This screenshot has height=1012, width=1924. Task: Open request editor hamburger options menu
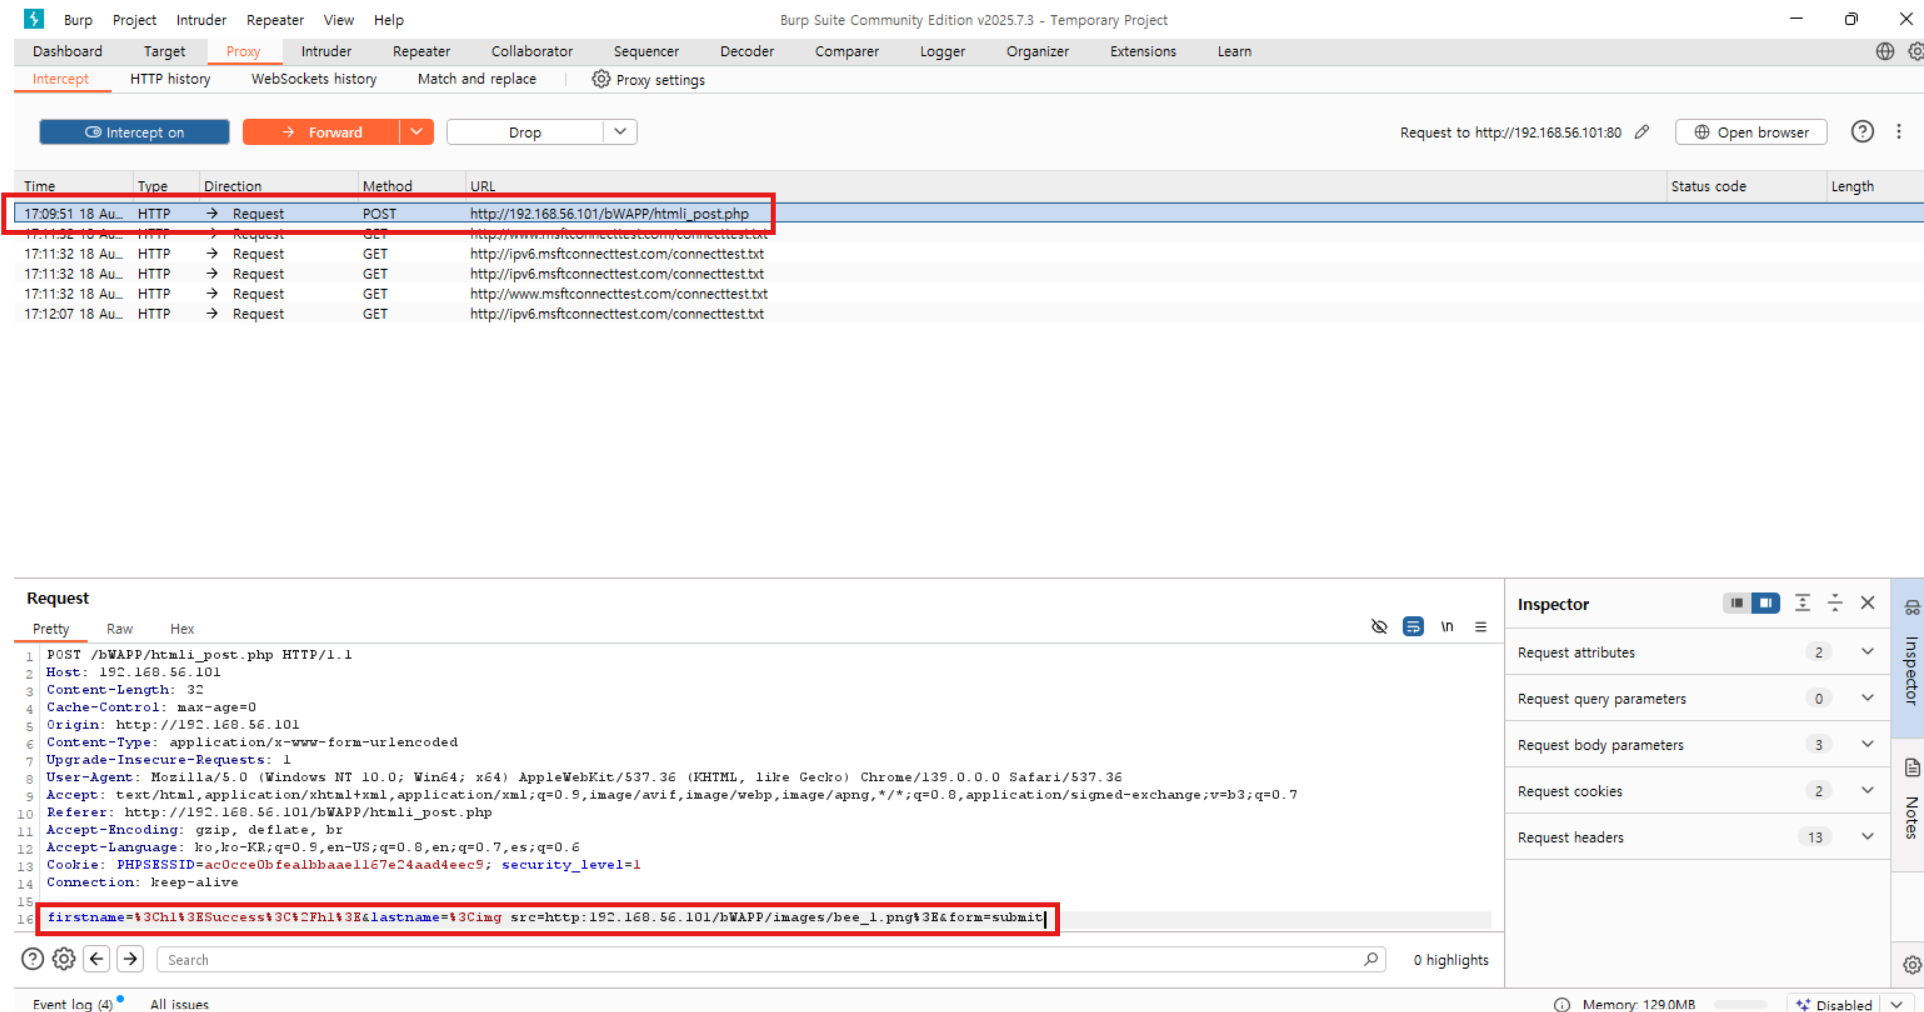[1481, 627]
